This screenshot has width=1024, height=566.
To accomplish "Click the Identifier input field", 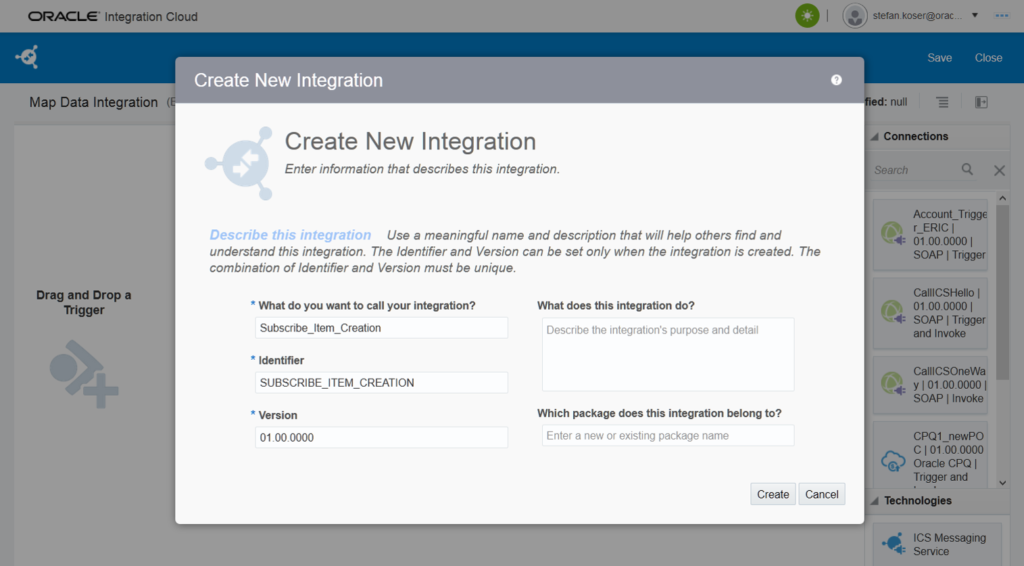I will (x=381, y=383).
